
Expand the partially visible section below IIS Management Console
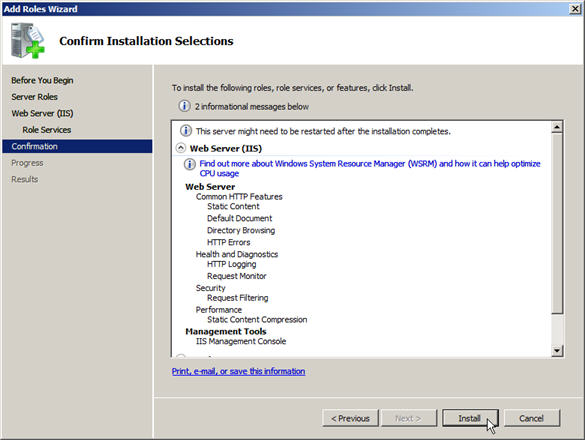pos(181,356)
